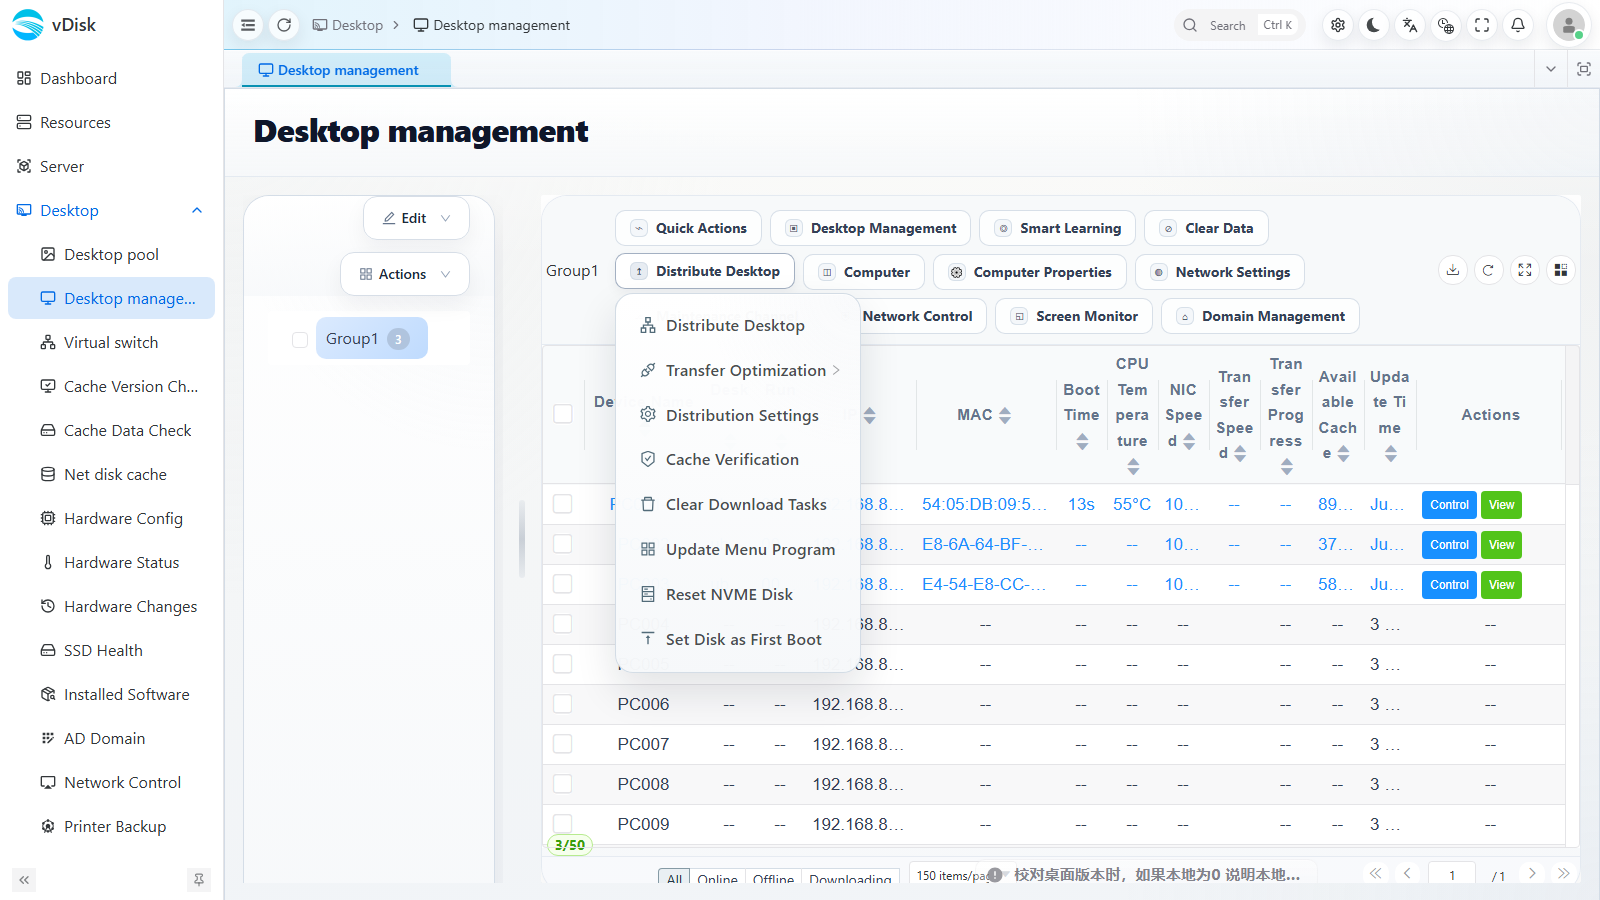
Task: Click the Clear Data button
Action: (1207, 228)
